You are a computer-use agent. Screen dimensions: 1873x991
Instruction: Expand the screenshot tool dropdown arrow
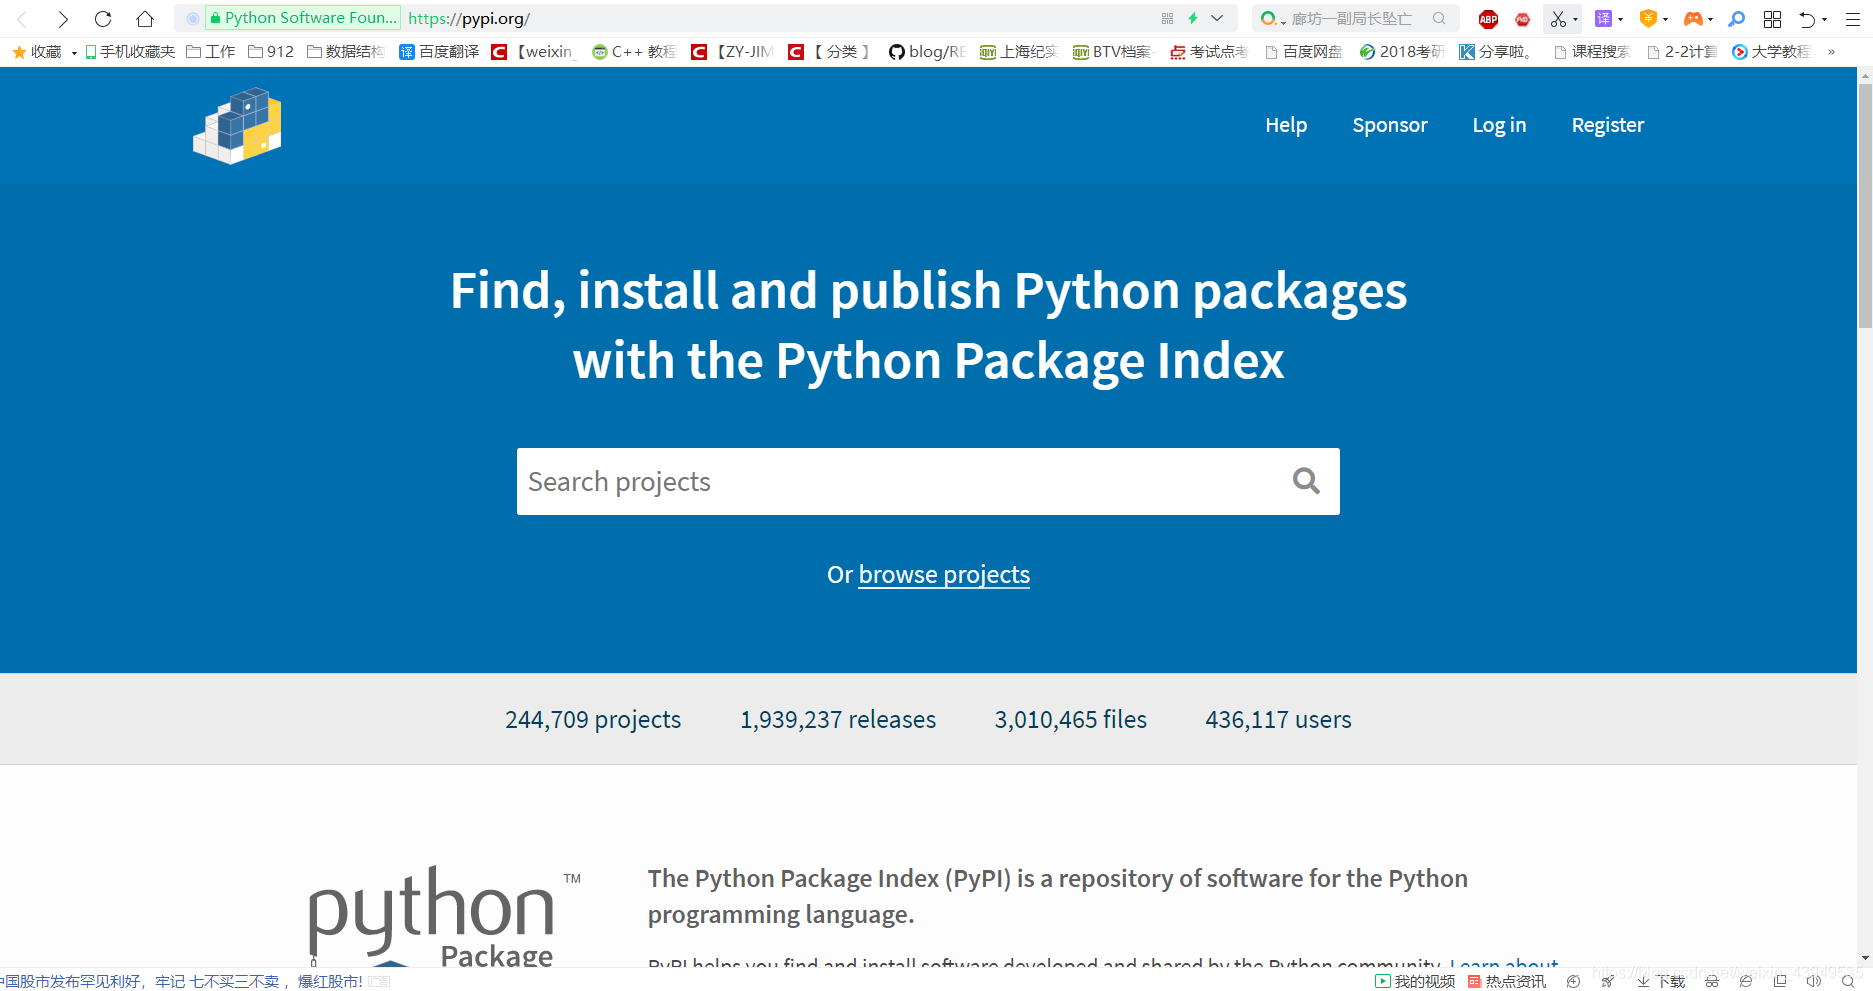pos(1575,19)
